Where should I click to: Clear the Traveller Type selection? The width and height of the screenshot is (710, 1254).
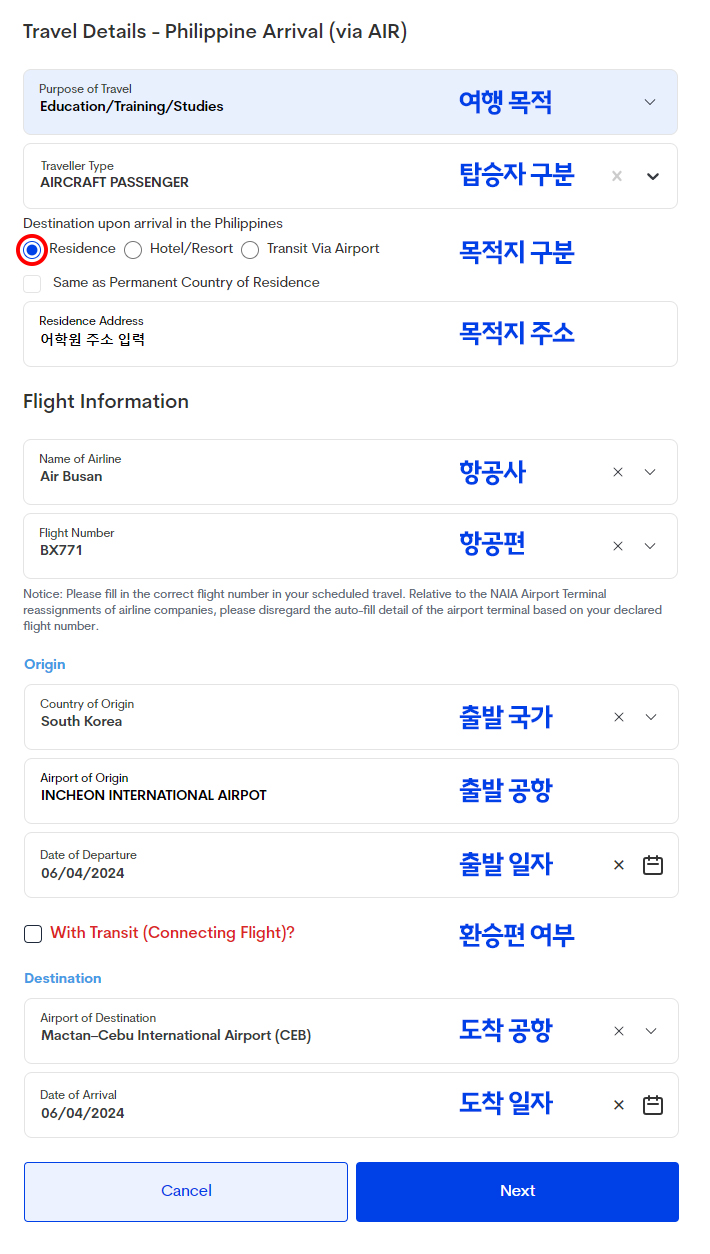(x=617, y=176)
